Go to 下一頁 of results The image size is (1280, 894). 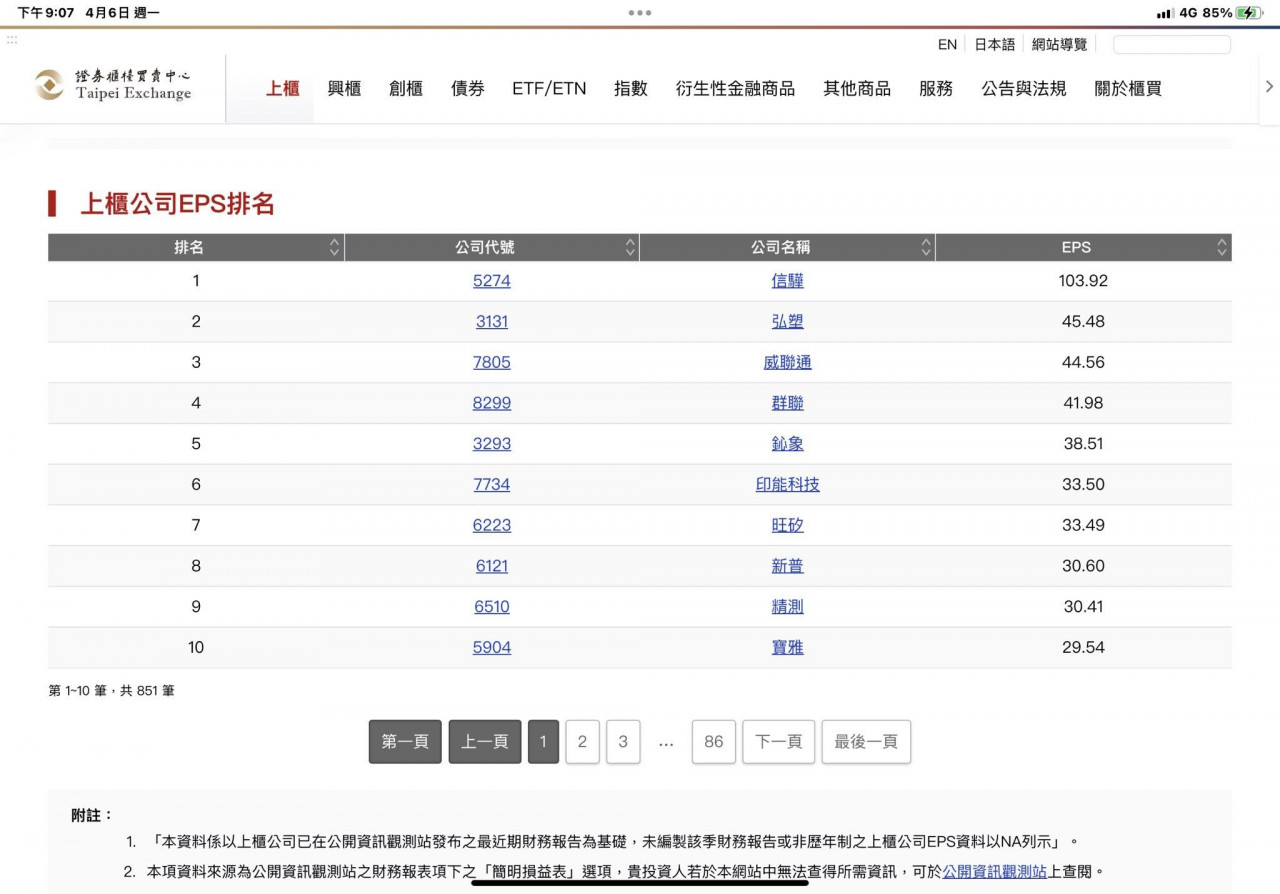click(x=778, y=742)
